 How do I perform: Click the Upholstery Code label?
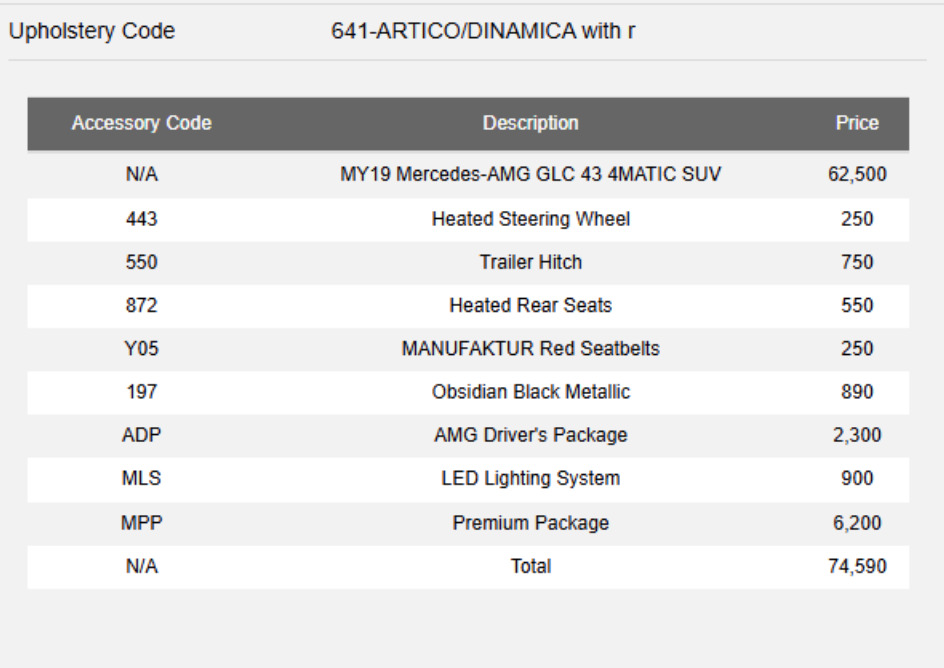pos(92,31)
